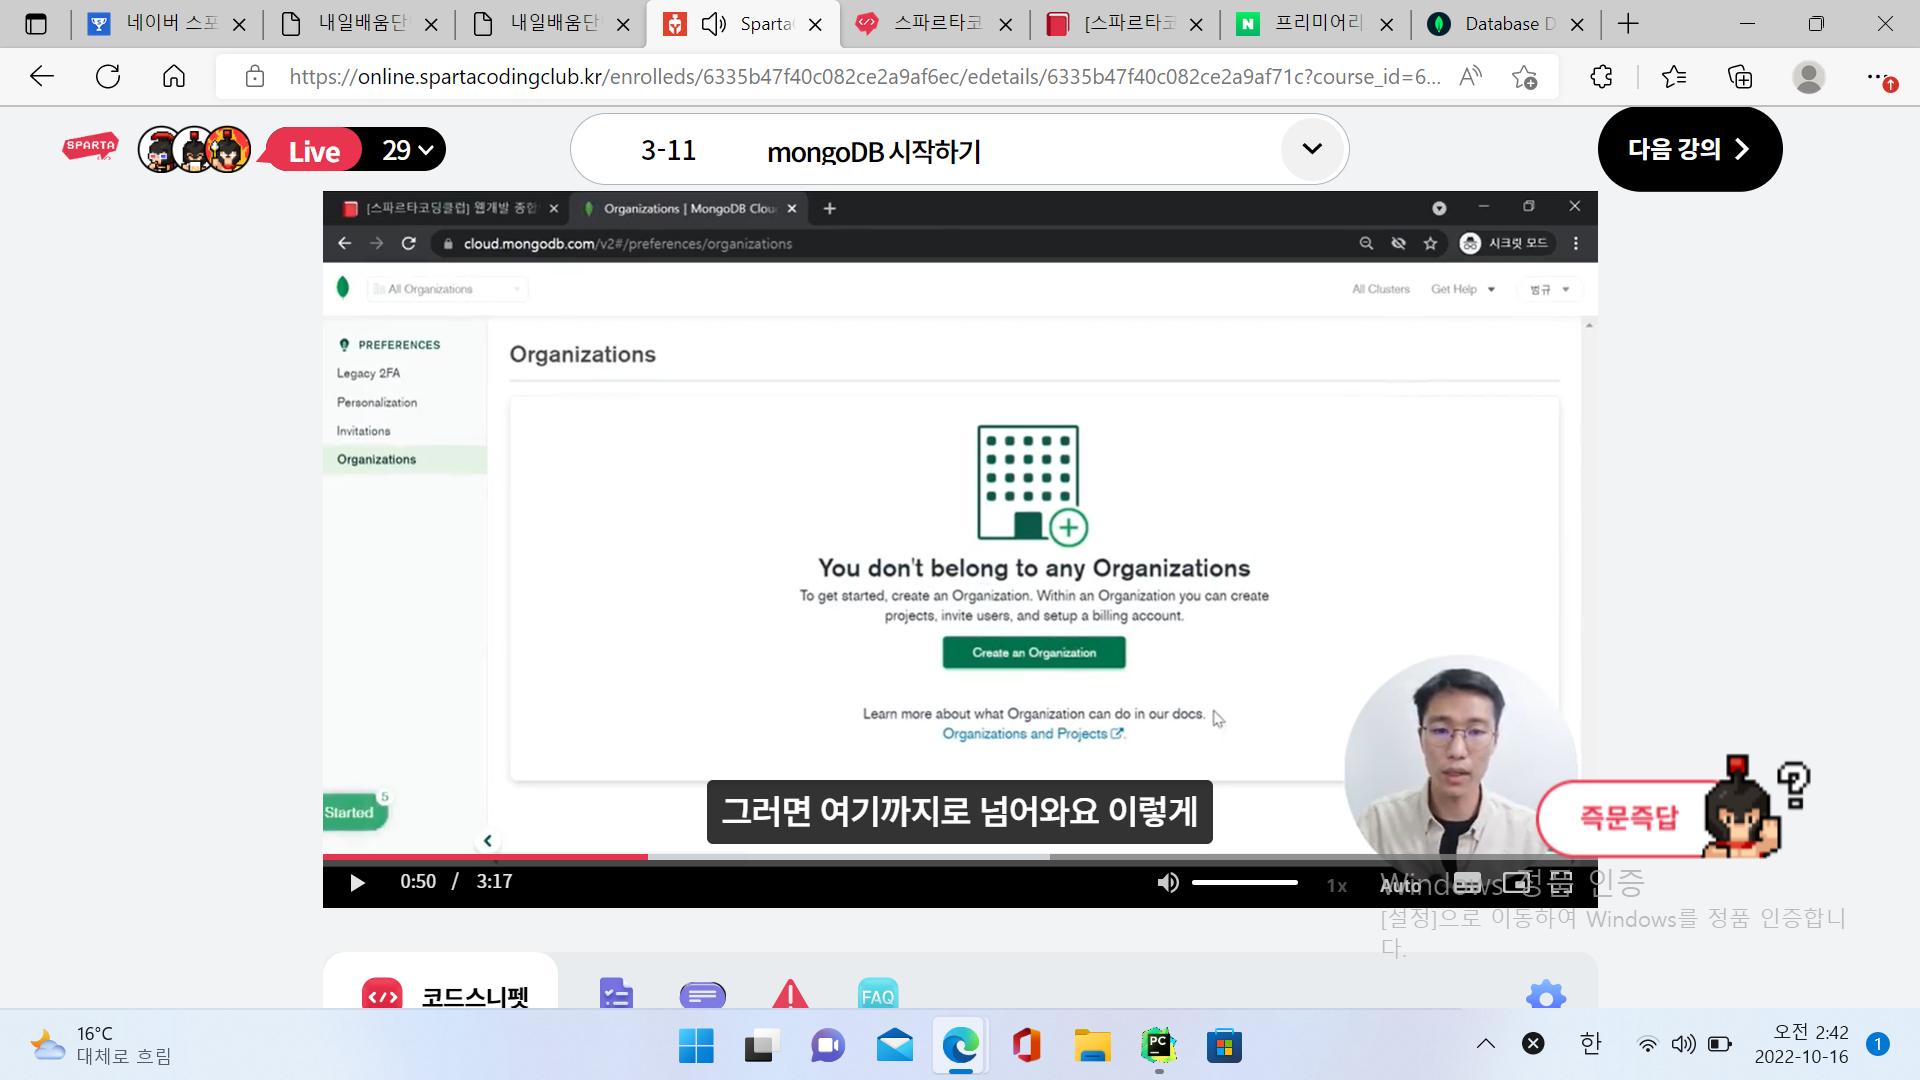The image size is (1920, 1080).
Task: Go to next lecture 다음 강의
Action: (1690, 149)
